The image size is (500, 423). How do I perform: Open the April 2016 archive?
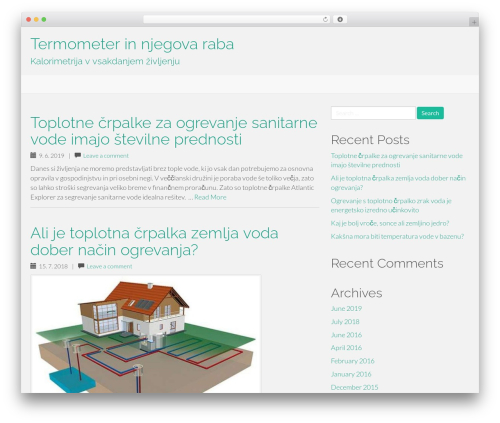(x=346, y=348)
